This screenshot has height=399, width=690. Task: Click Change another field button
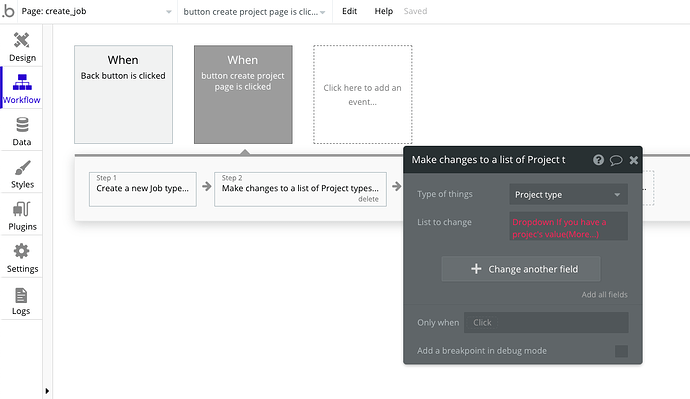coord(521,269)
